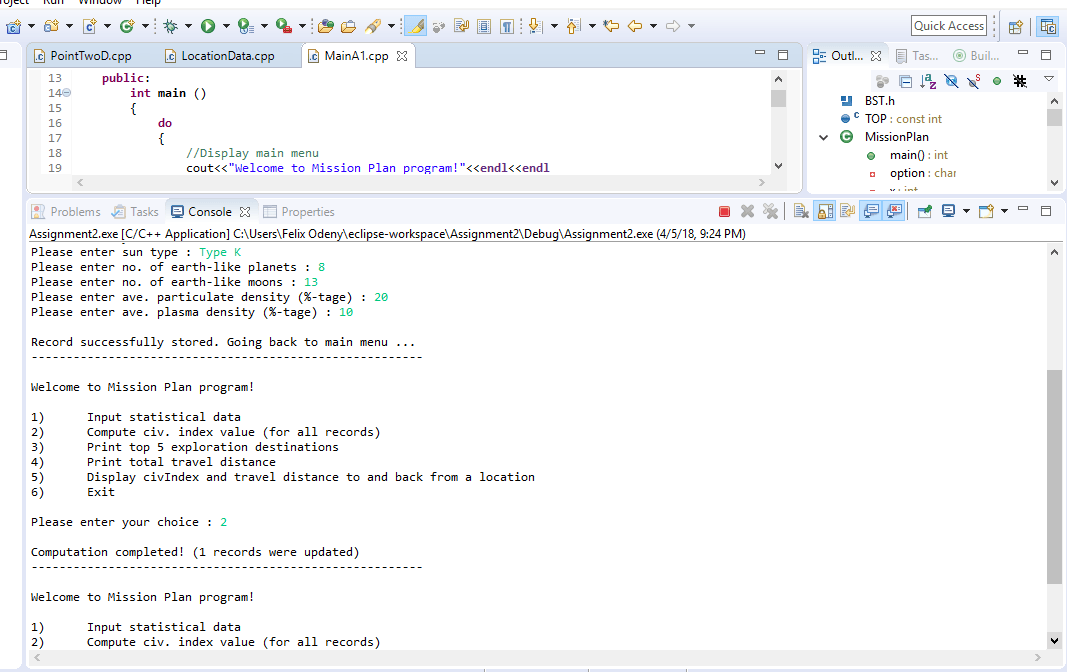Open the Problems view tab
The image size is (1067, 672).
[x=66, y=212]
